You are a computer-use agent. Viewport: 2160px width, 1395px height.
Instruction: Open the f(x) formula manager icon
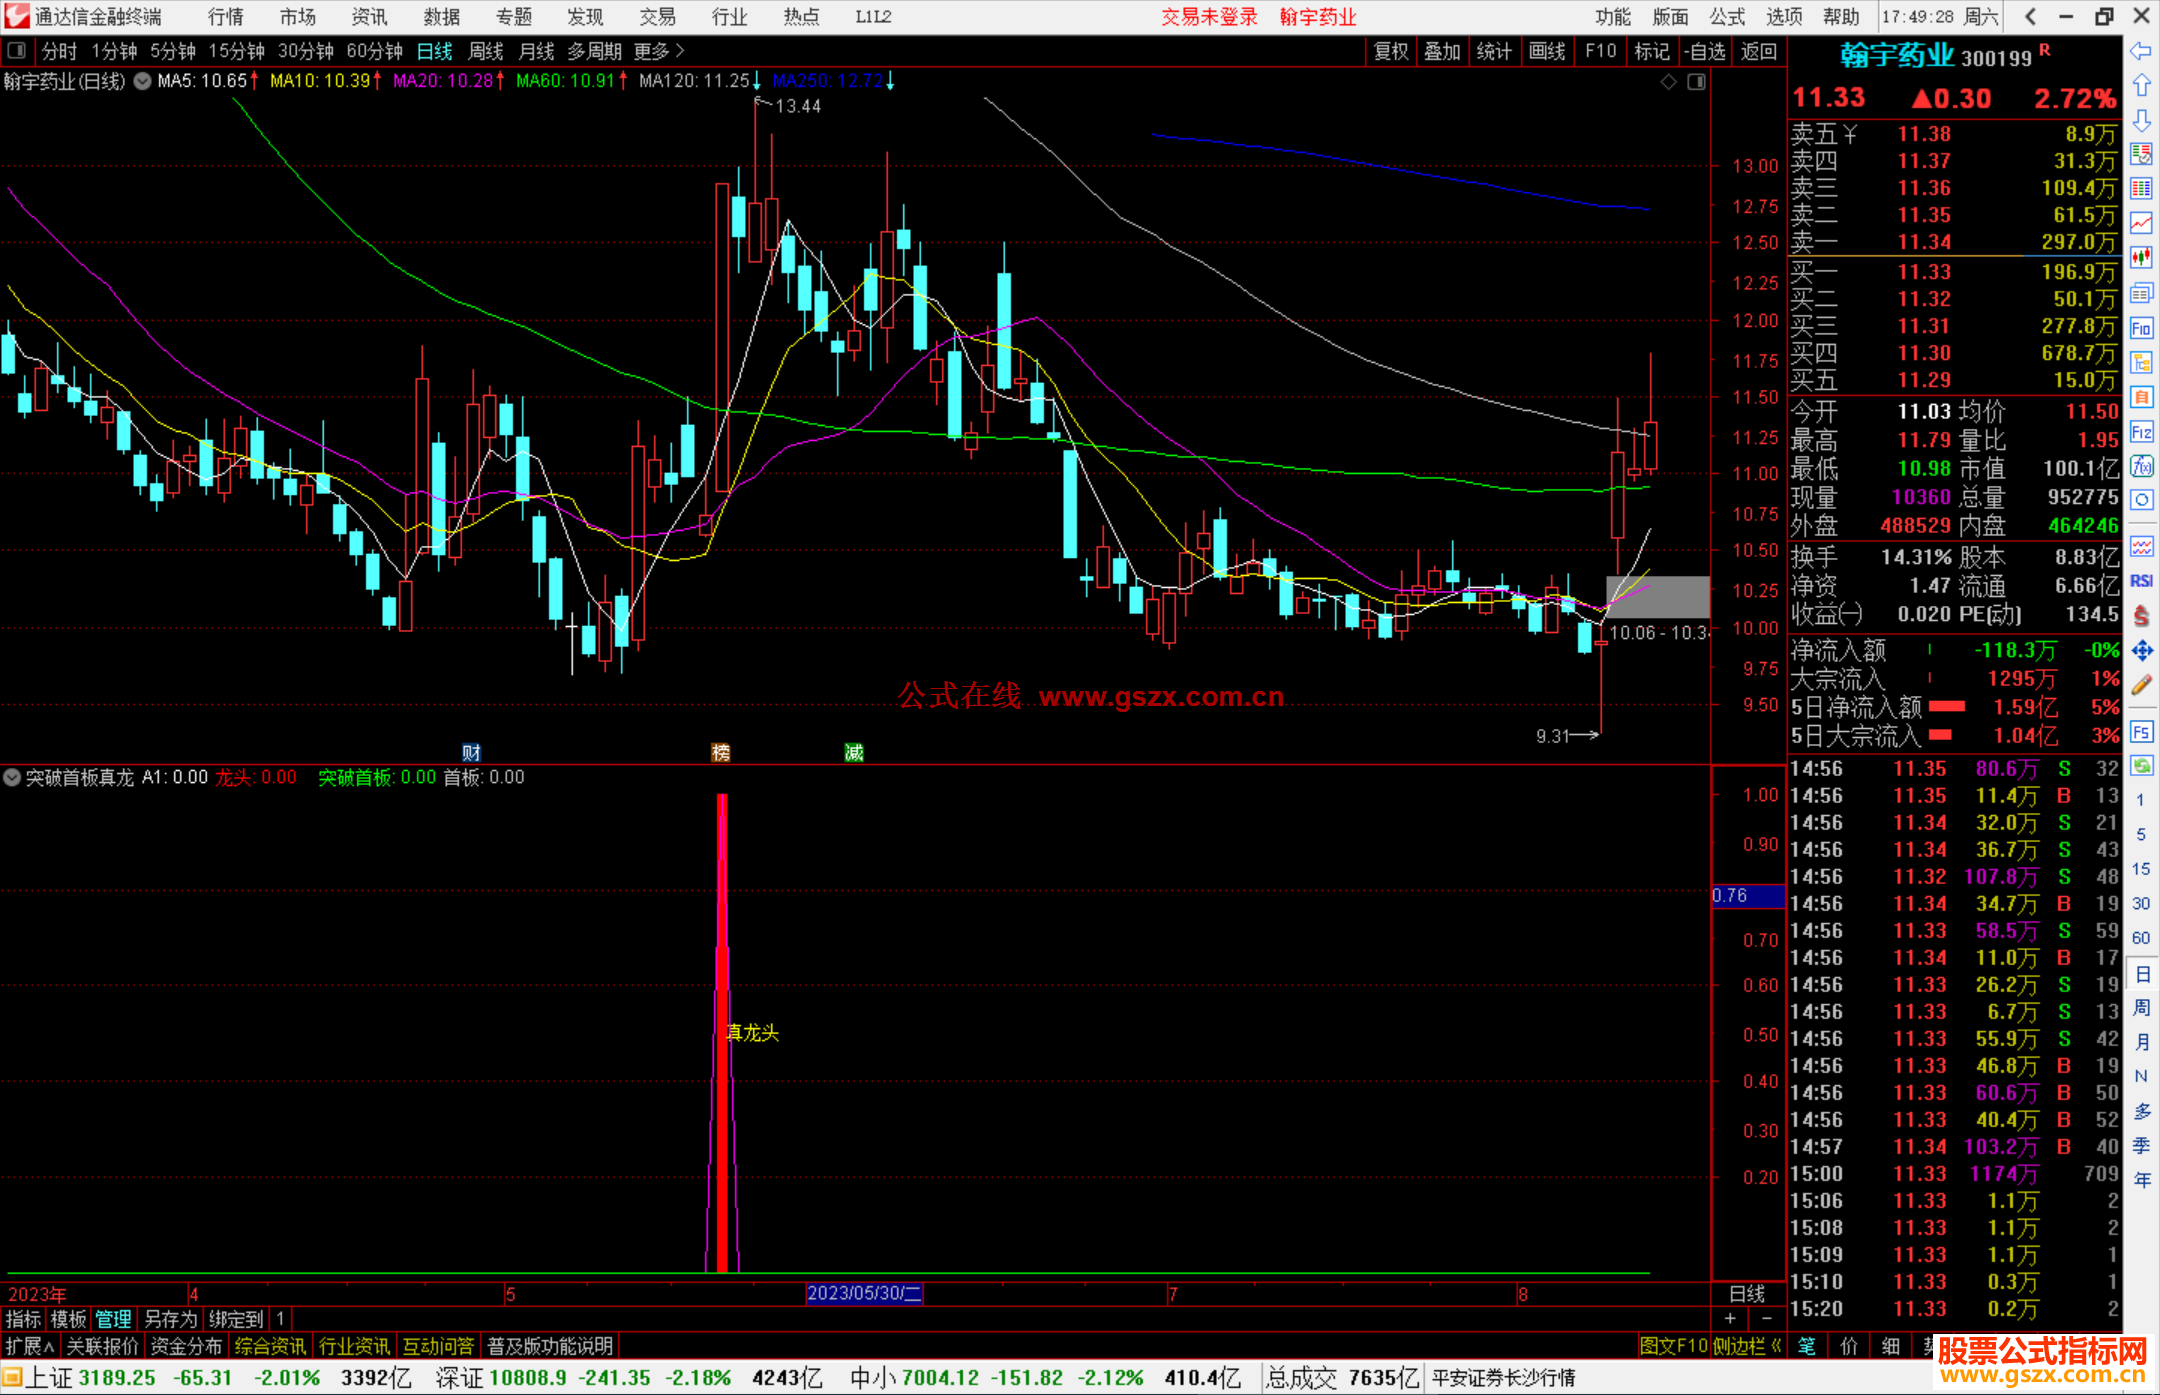[2141, 466]
